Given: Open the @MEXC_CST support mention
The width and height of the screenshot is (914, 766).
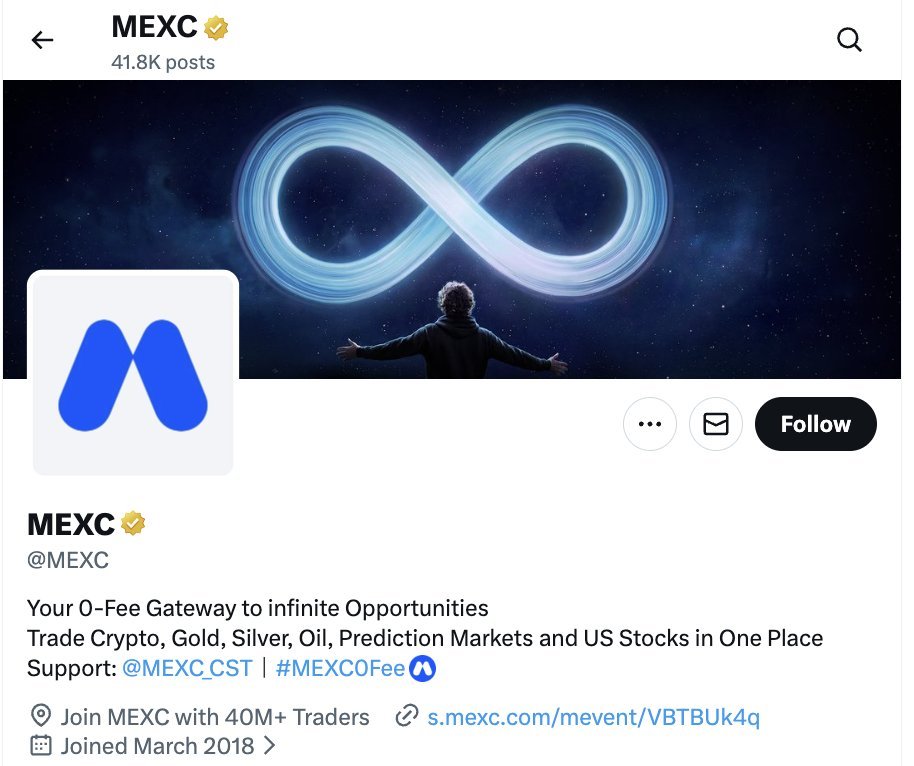Looking at the screenshot, I should pos(187,668).
